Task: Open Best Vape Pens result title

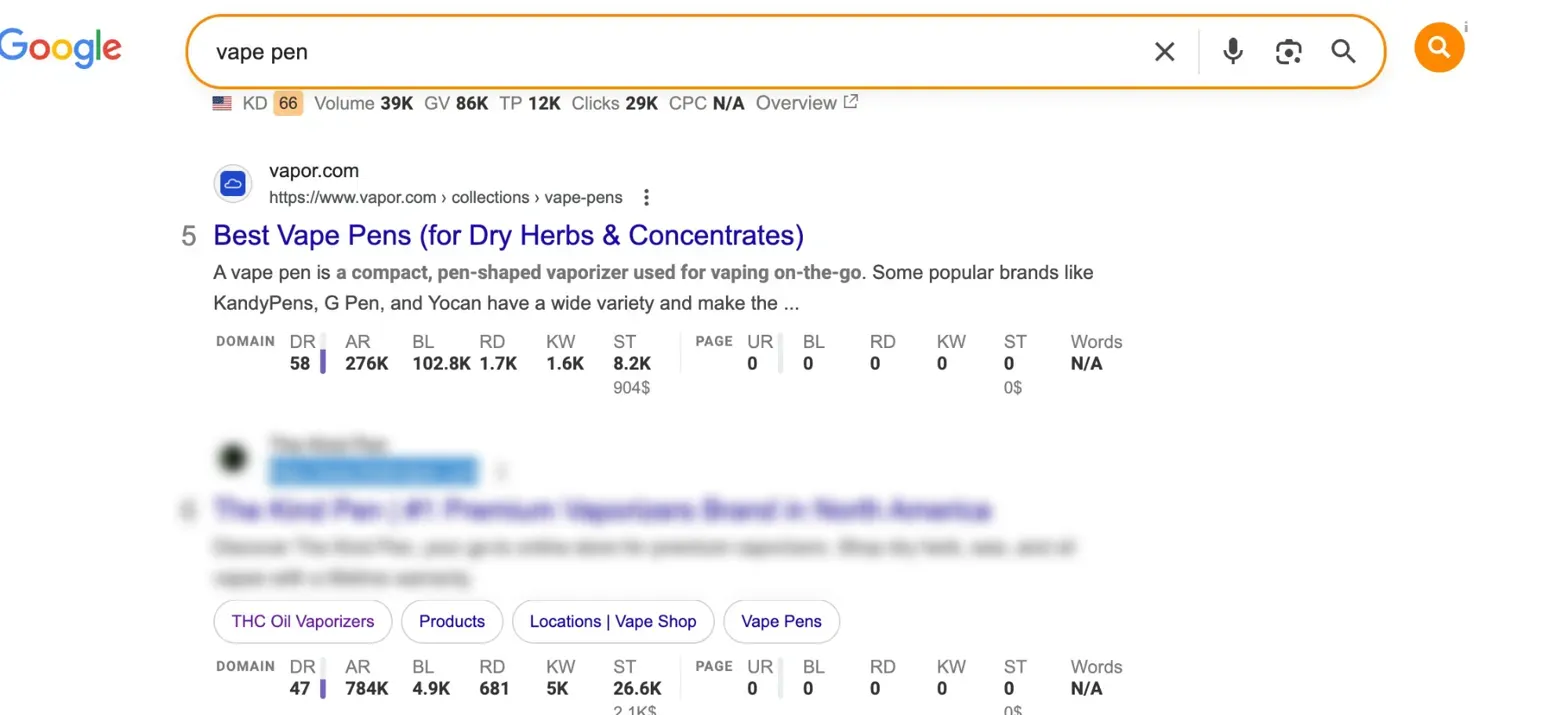Action: pyautogui.click(x=508, y=236)
